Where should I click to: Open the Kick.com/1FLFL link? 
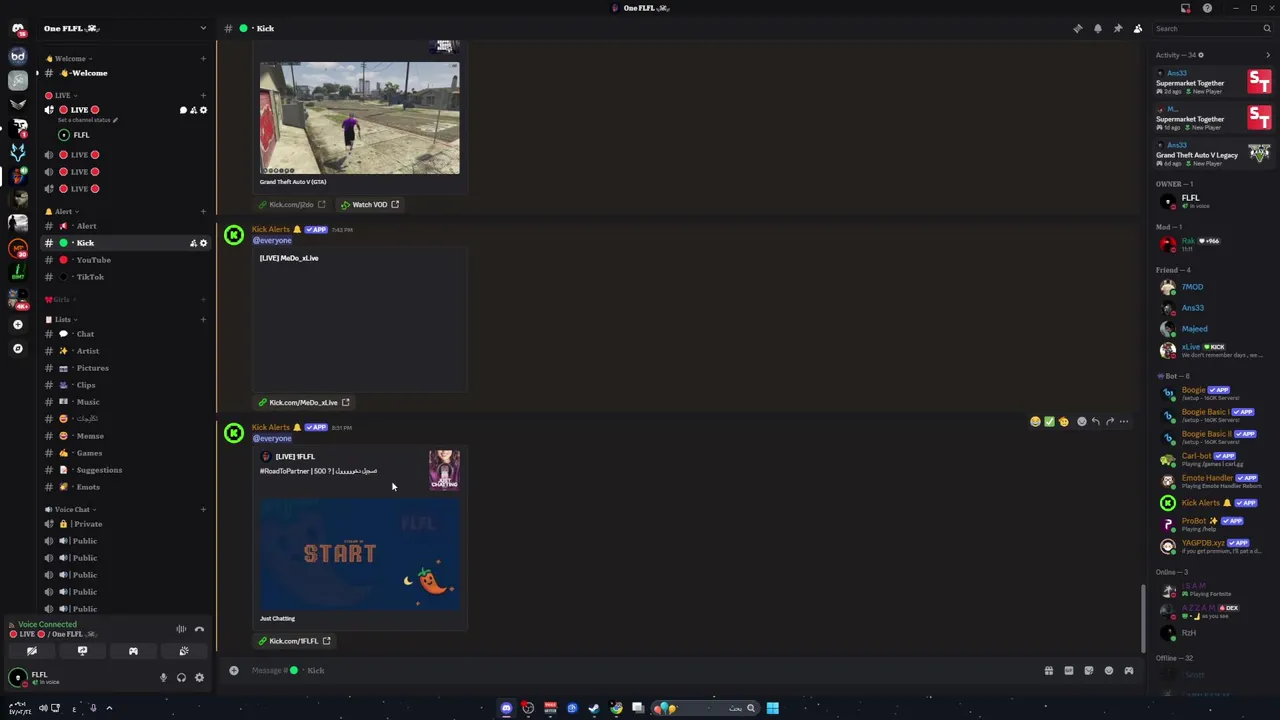click(x=294, y=641)
